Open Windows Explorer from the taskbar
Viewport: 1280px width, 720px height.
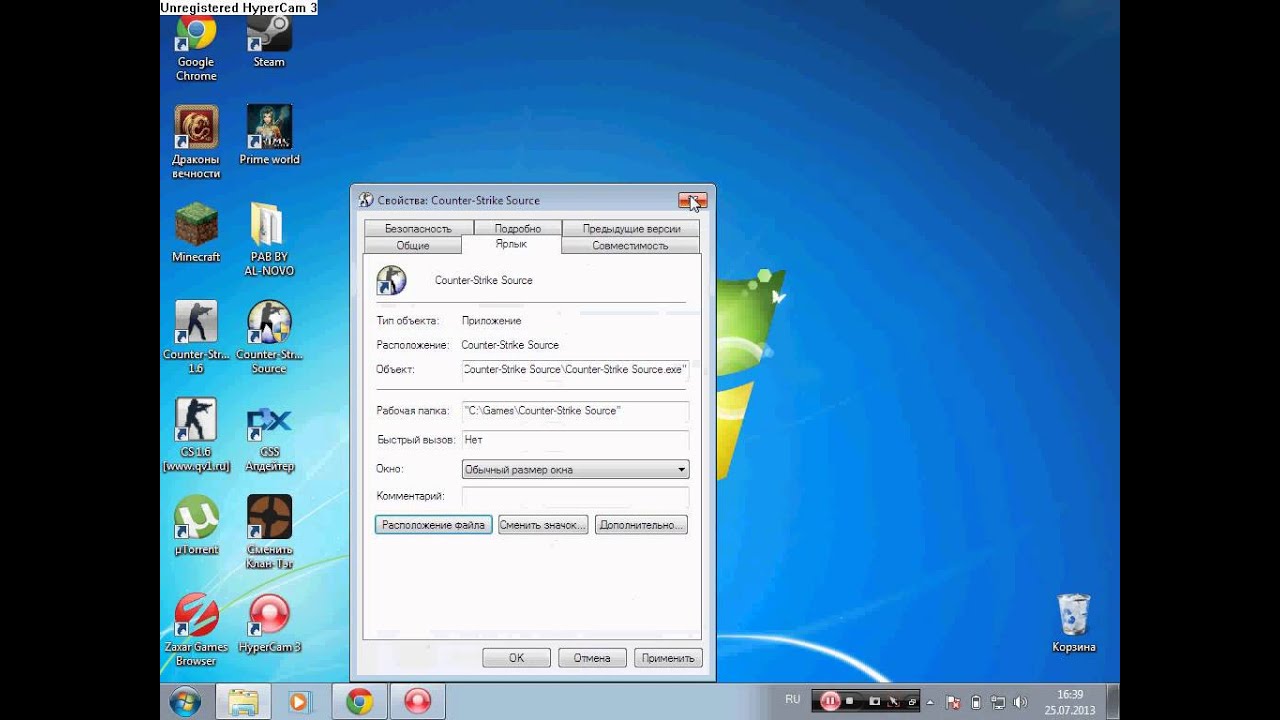pyautogui.click(x=242, y=702)
